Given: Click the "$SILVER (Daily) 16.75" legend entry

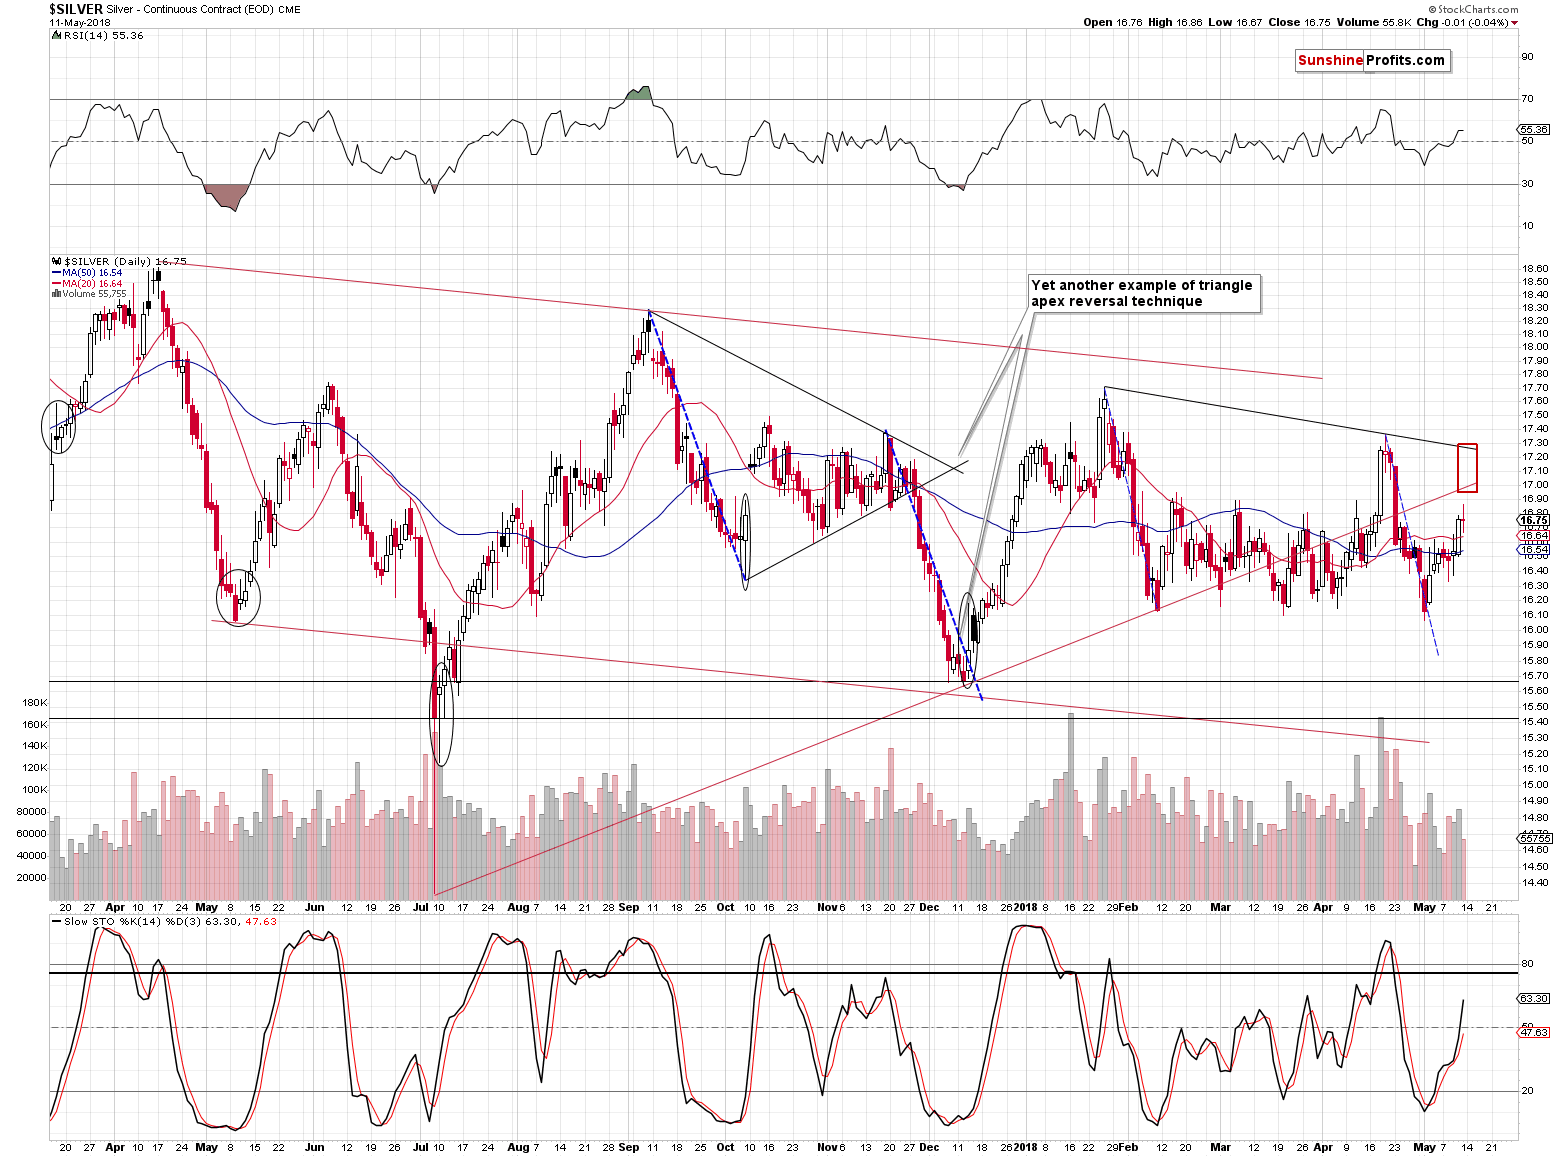Looking at the screenshot, I should coord(118,261).
